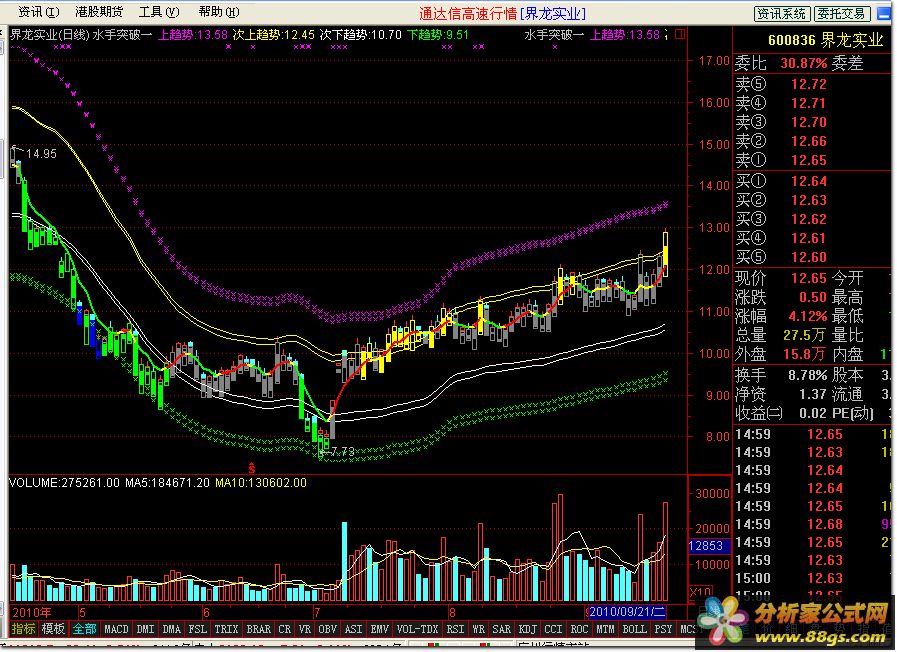Select the MTM indicator tab
897x652 pixels.
pyautogui.click(x=606, y=629)
